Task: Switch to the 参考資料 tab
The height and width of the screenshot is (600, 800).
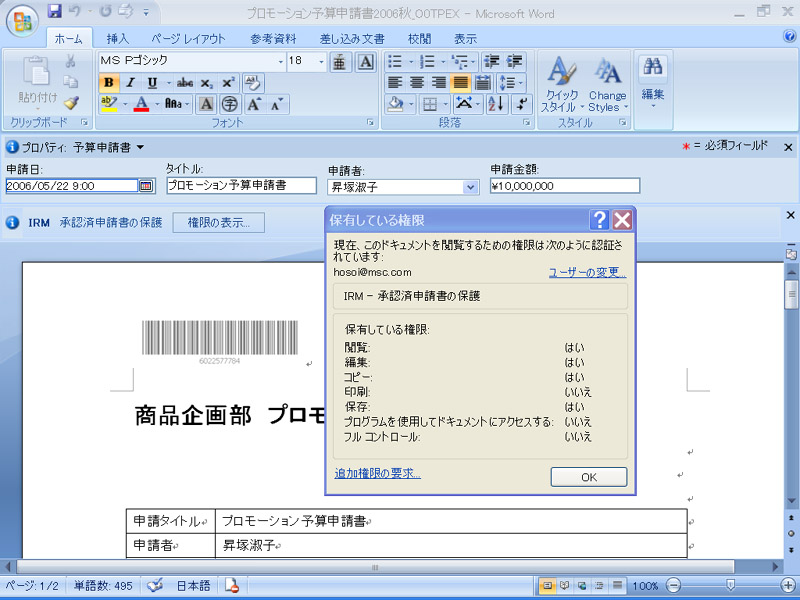Action: pyautogui.click(x=273, y=39)
